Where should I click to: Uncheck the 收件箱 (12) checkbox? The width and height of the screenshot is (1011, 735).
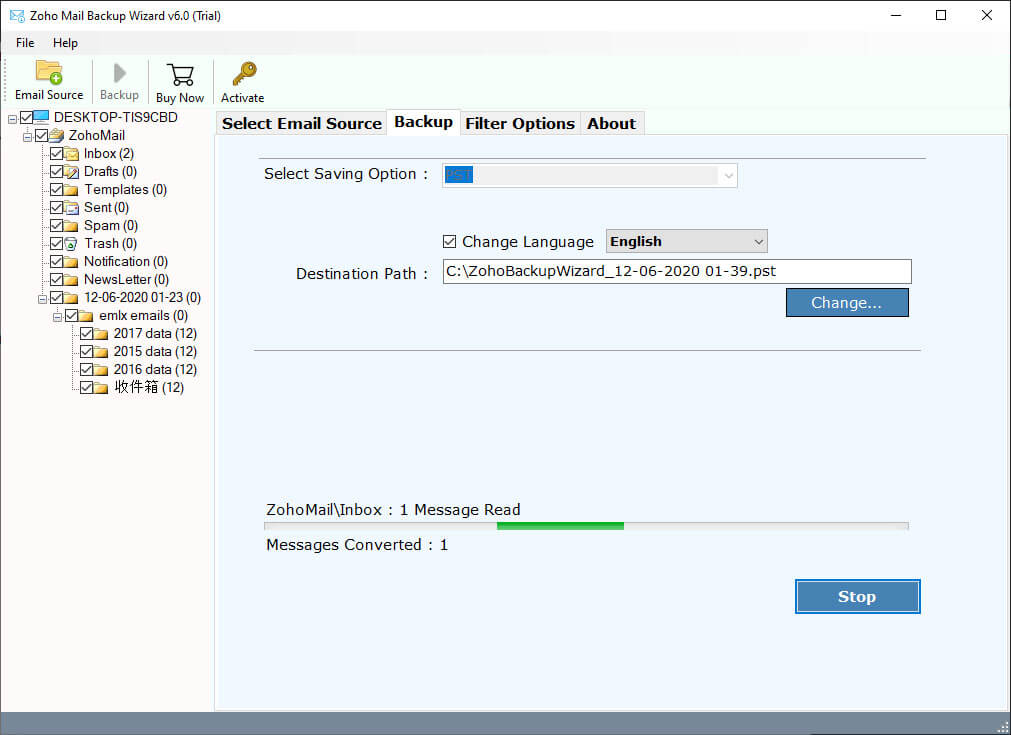point(86,387)
